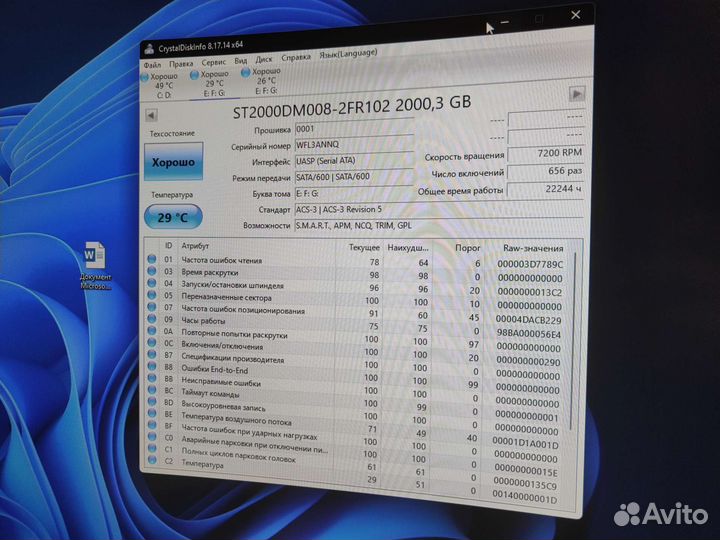Click the 29 °C temperature button

[x=173, y=217]
